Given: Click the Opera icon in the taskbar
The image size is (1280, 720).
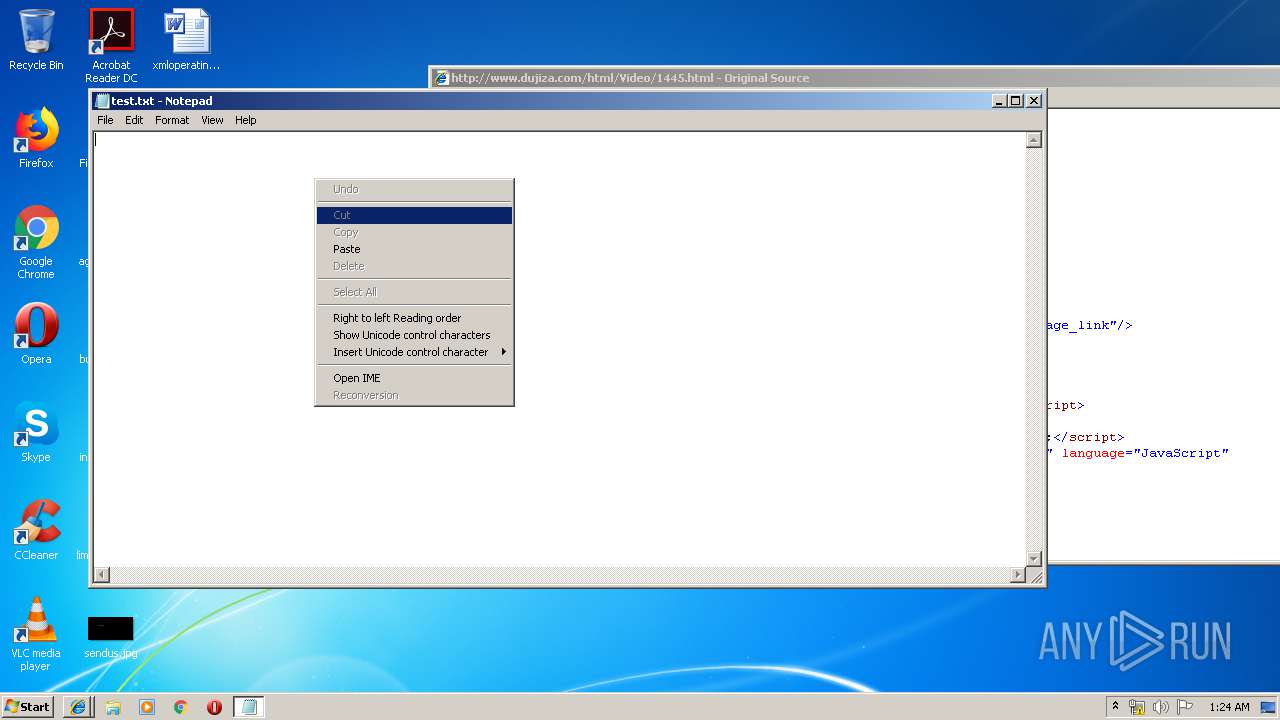Looking at the screenshot, I should pos(214,707).
